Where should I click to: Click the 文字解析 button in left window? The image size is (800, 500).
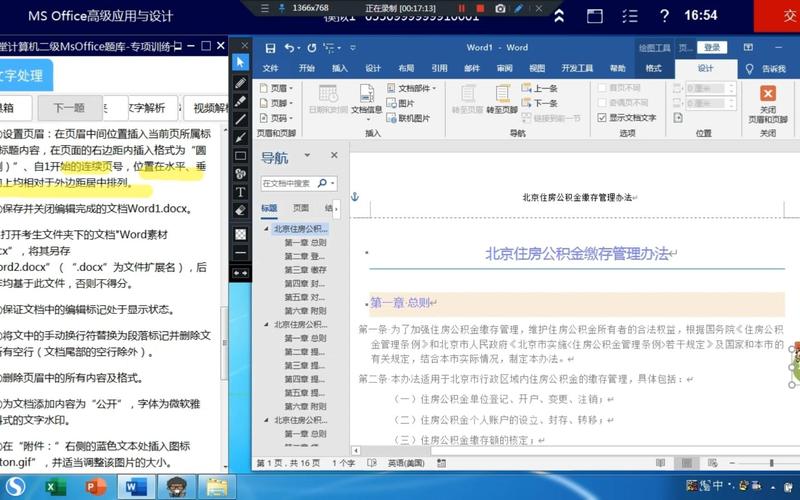[x=148, y=108]
